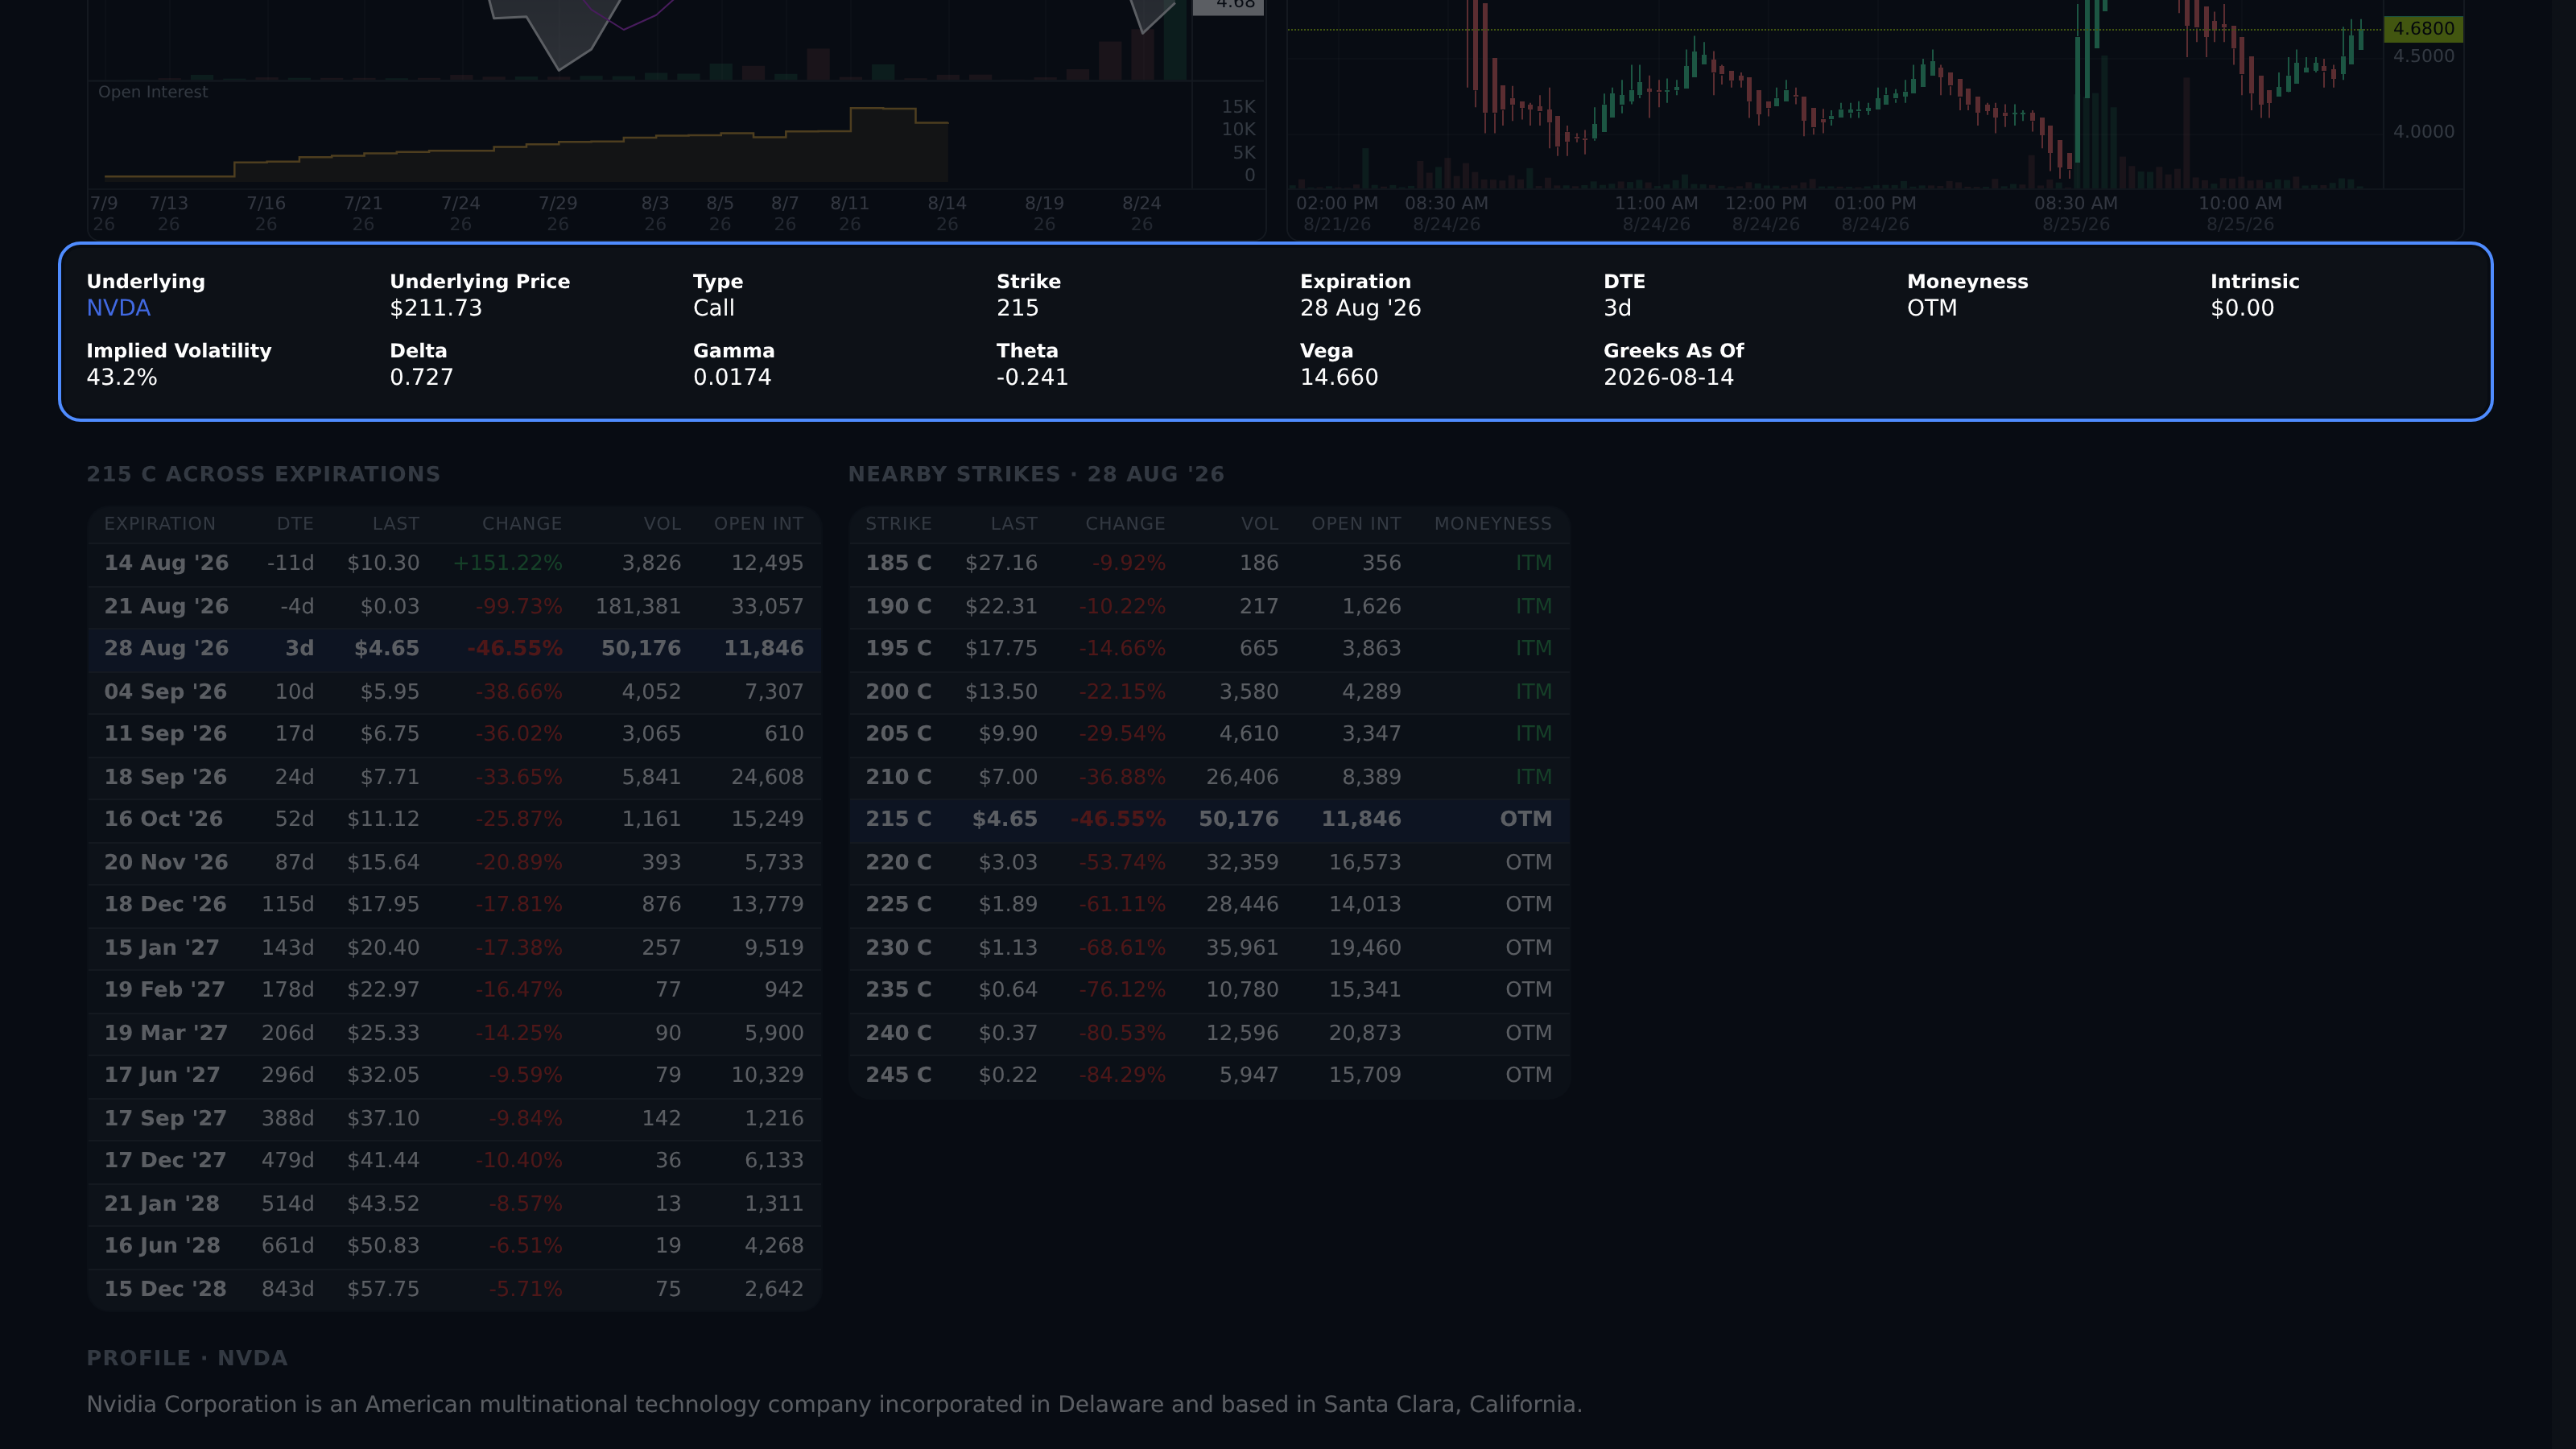The image size is (2576, 1449).
Task: Click the Open Interest chart label
Action: pos(153,92)
